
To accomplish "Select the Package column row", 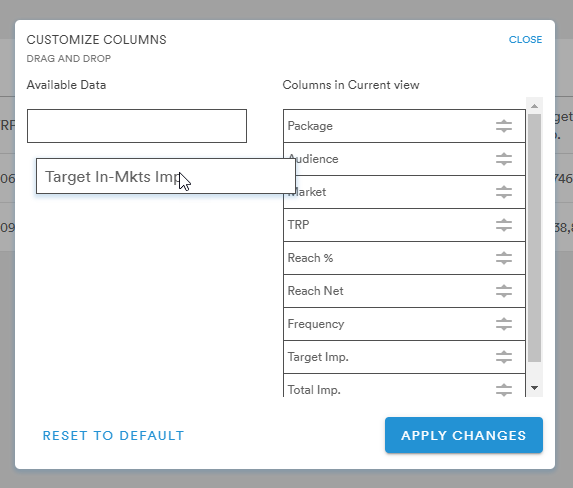I will (404, 126).
